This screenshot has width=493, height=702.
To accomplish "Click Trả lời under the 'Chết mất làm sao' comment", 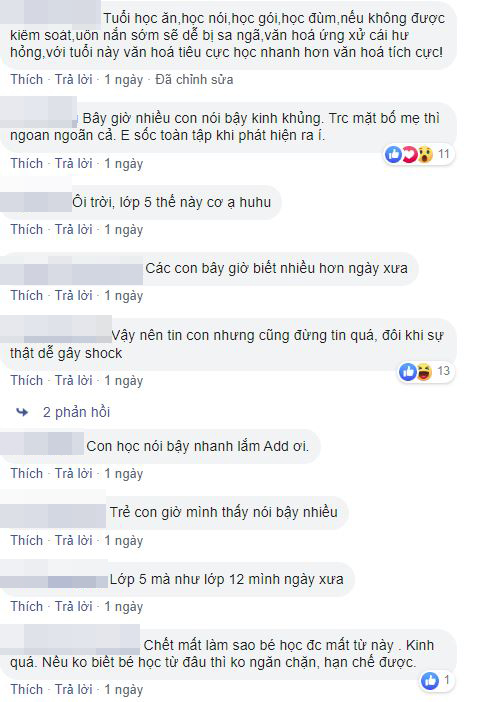I will coord(73,689).
